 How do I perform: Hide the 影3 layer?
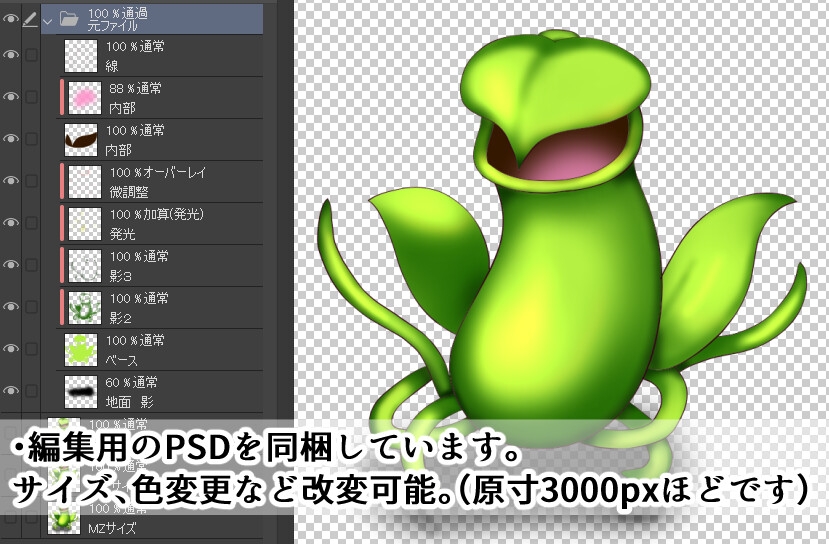point(11,265)
